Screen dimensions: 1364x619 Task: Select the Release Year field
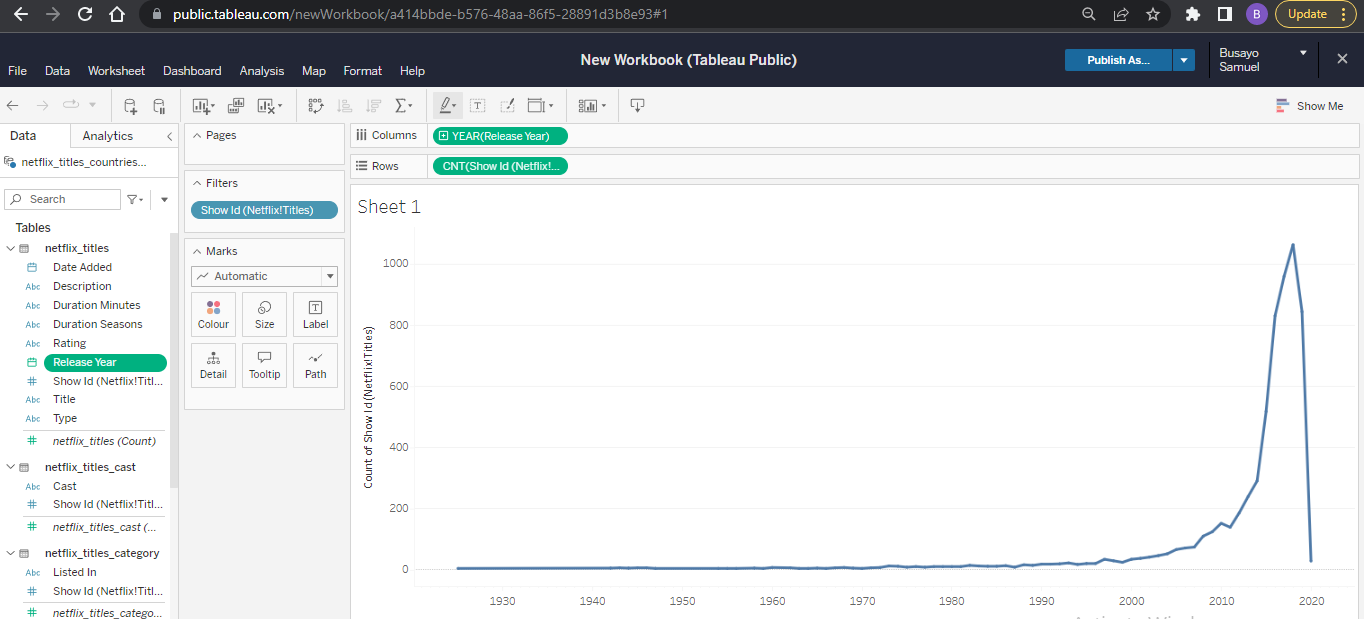(105, 362)
